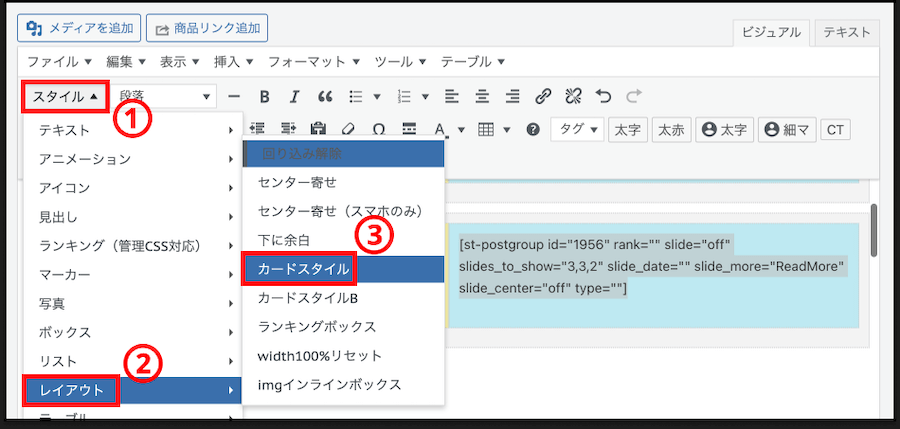Click the clear formatting eraser icon
900x429 pixels.
(349, 129)
